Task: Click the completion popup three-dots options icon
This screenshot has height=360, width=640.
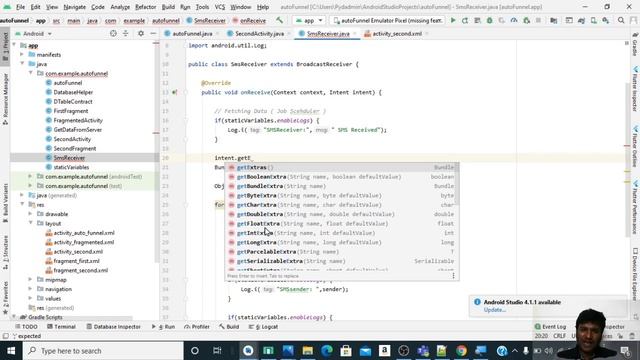Action: [x=453, y=276]
